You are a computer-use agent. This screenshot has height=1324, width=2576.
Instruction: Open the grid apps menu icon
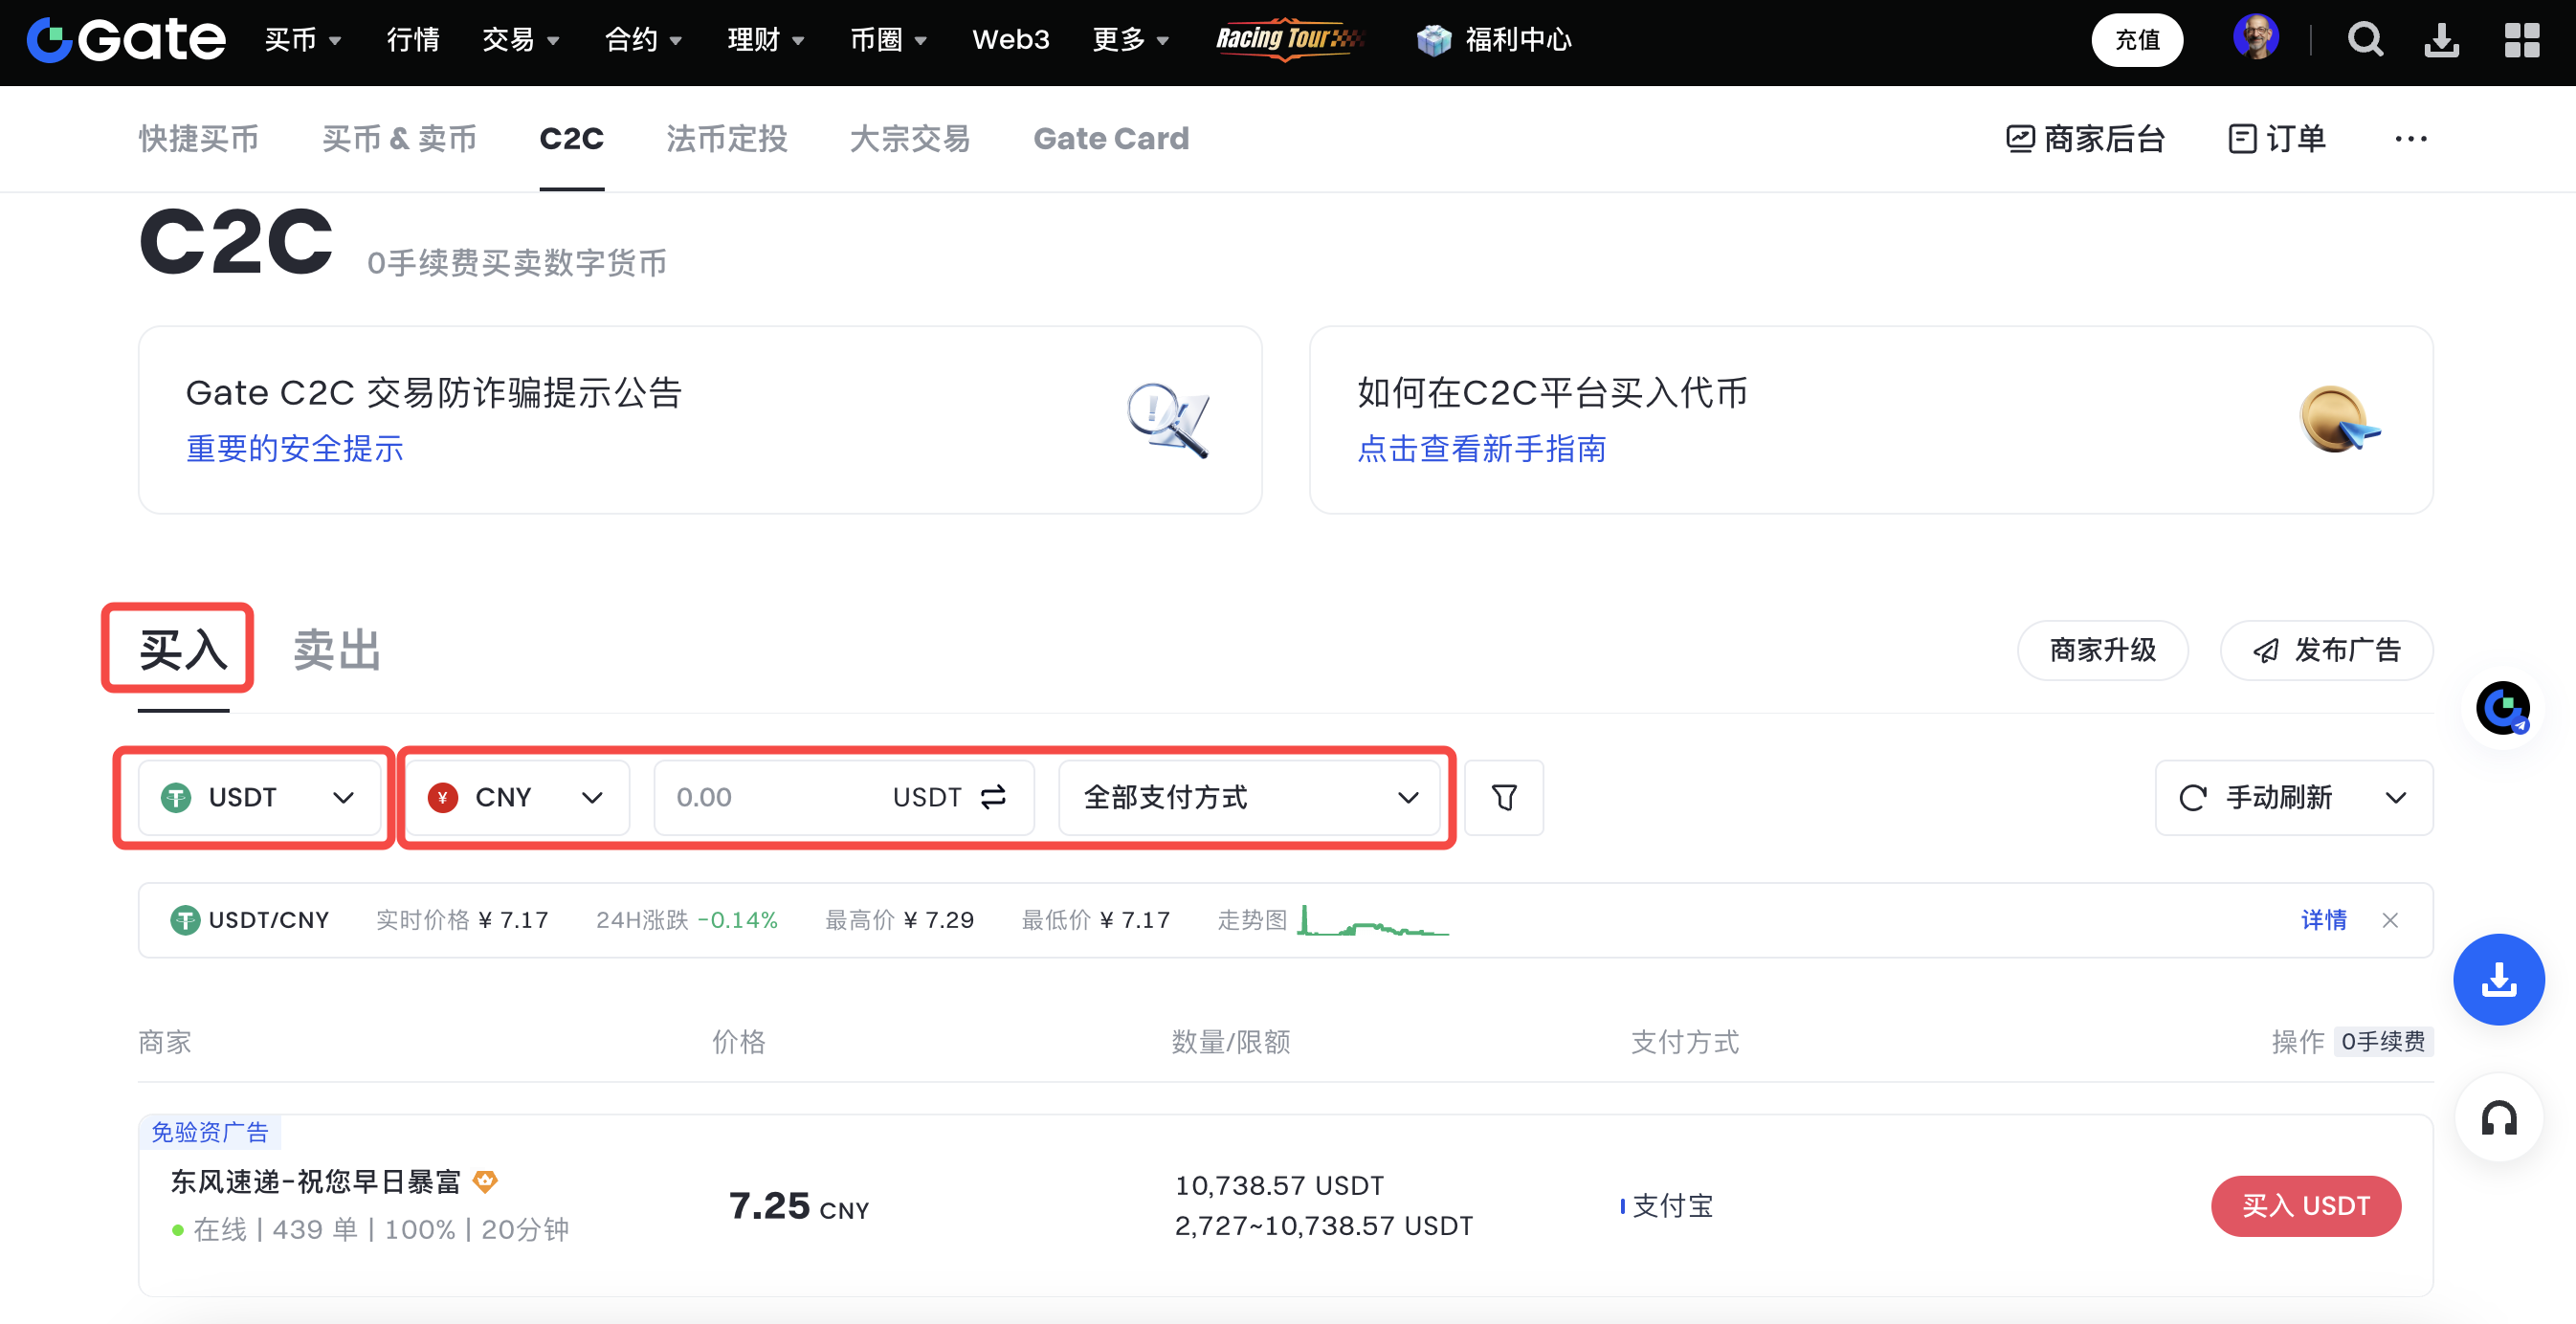coord(2521,40)
